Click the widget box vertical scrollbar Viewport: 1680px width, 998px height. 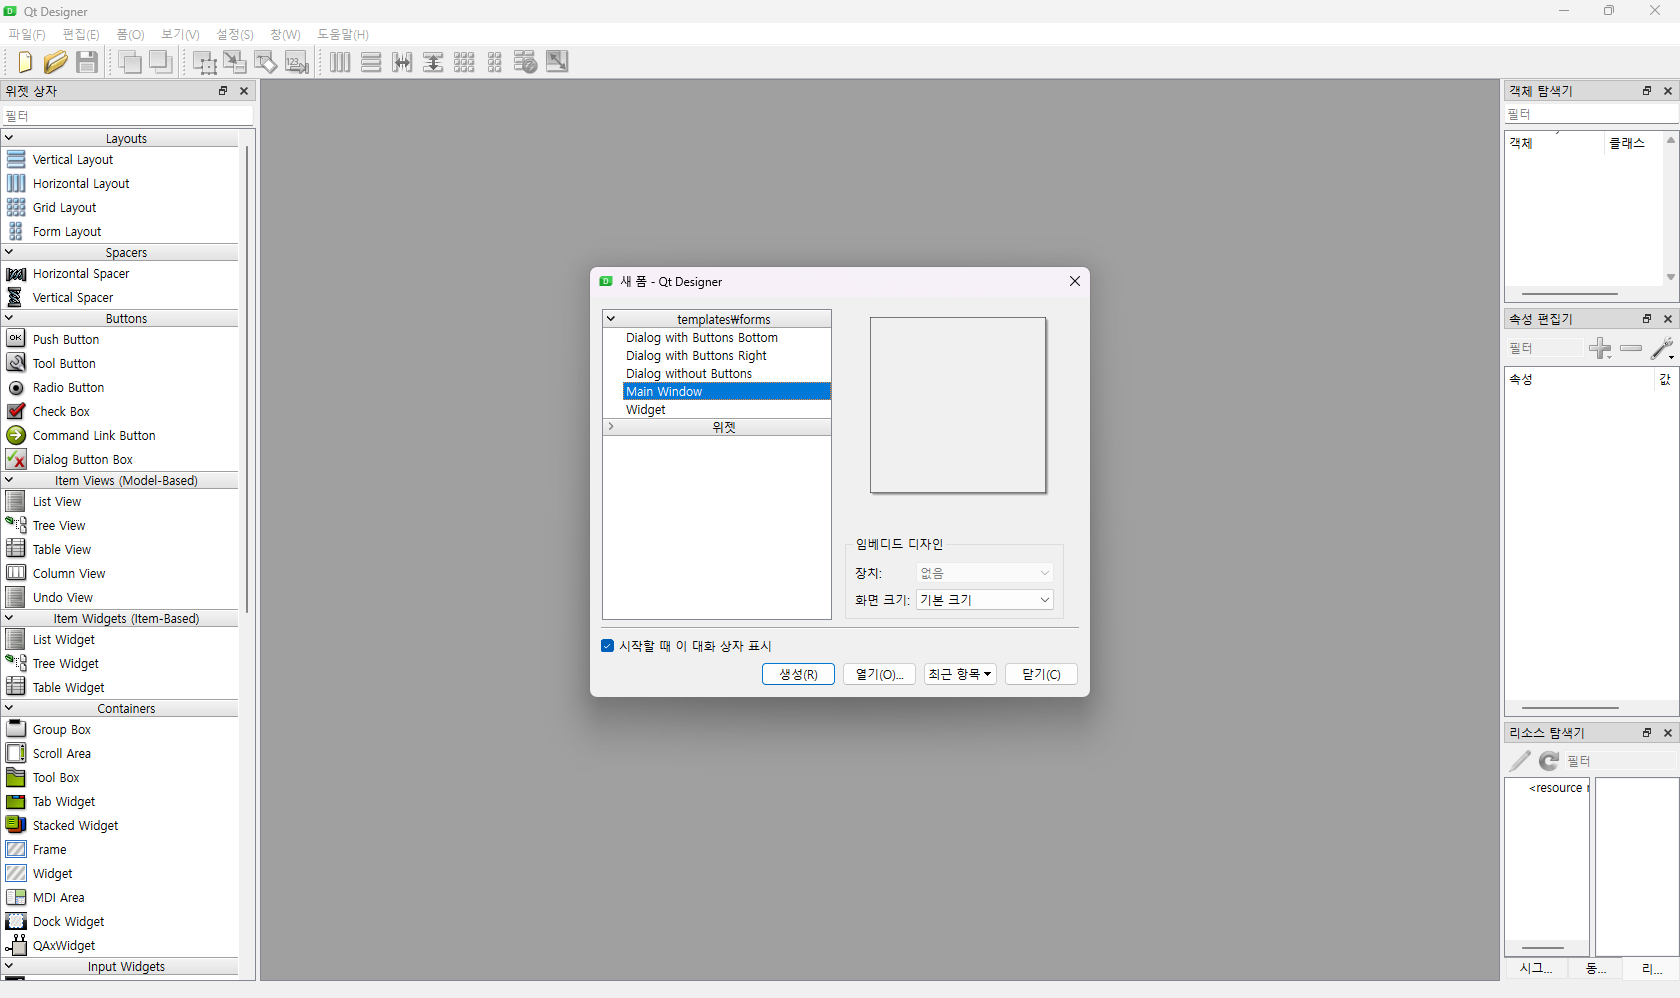[x=247, y=380]
